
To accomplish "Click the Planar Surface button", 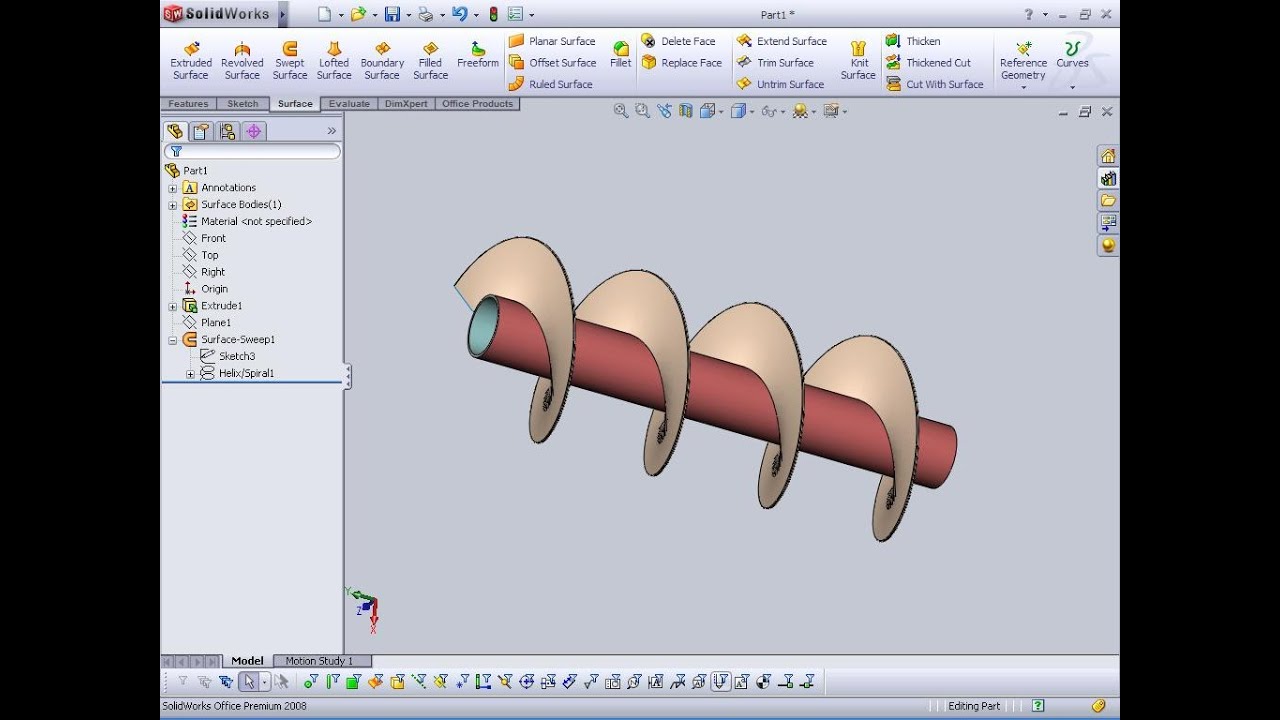I will pos(552,41).
